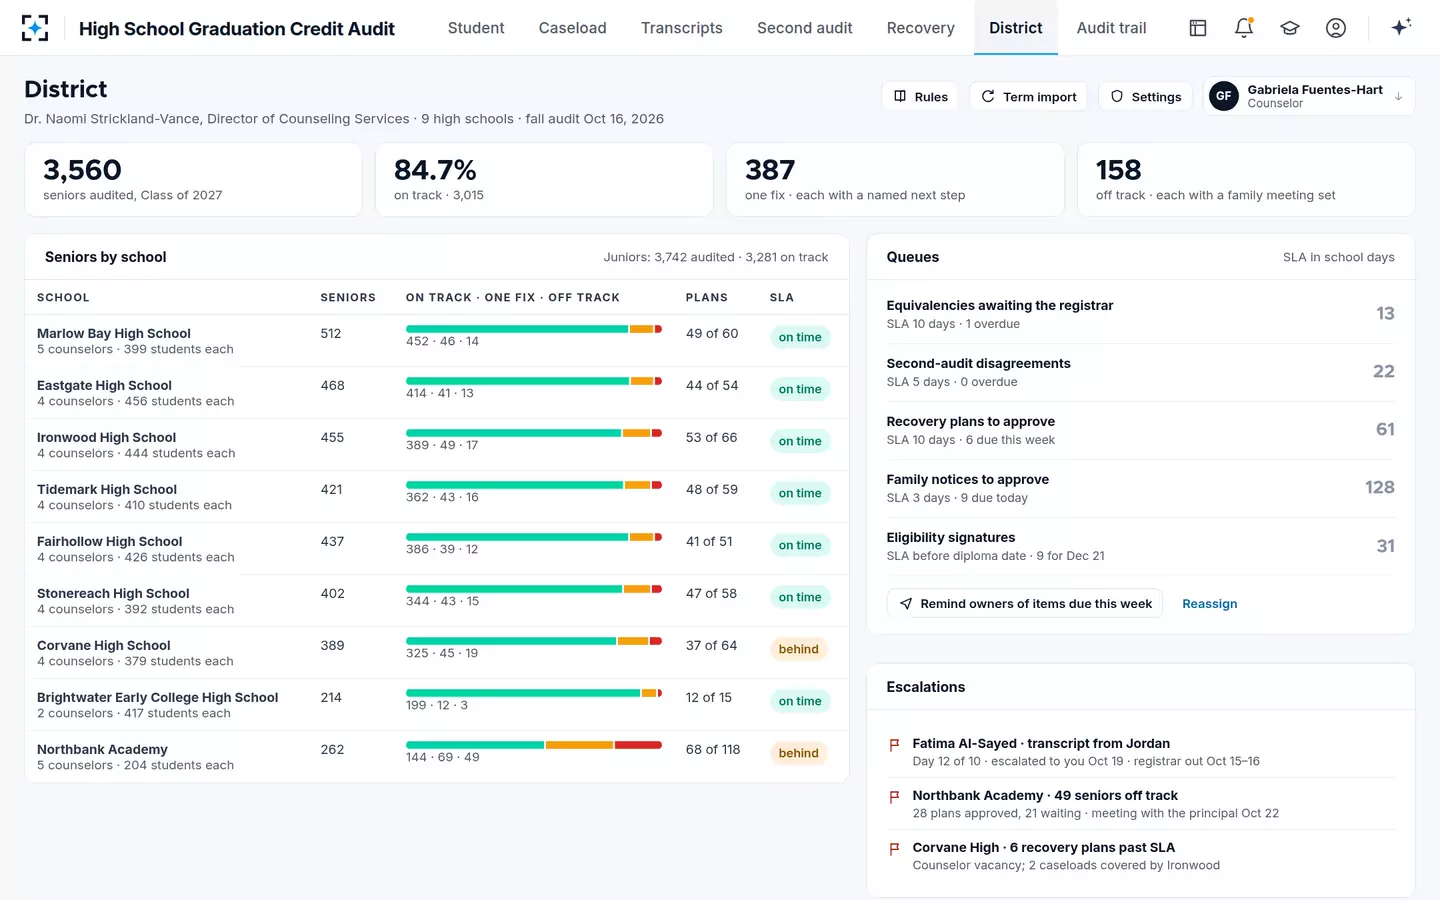Image resolution: width=1440 pixels, height=900 pixels.
Task: Select Tidemark High School
Action: click(437, 497)
